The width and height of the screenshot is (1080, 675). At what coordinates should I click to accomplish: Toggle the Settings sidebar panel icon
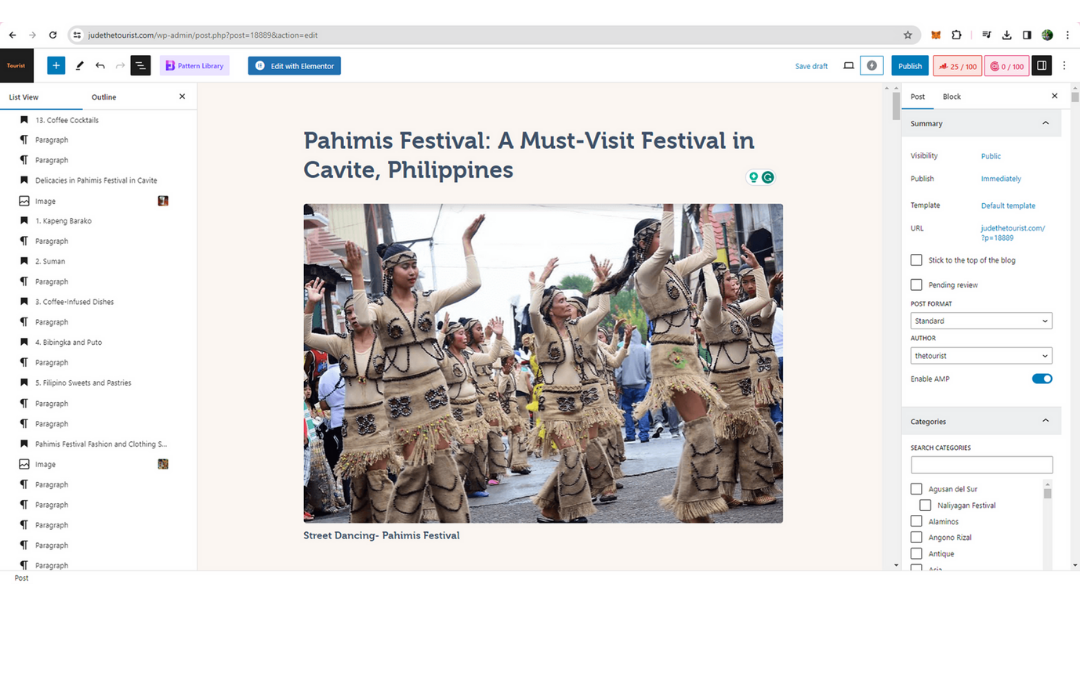[x=1041, y=65]
